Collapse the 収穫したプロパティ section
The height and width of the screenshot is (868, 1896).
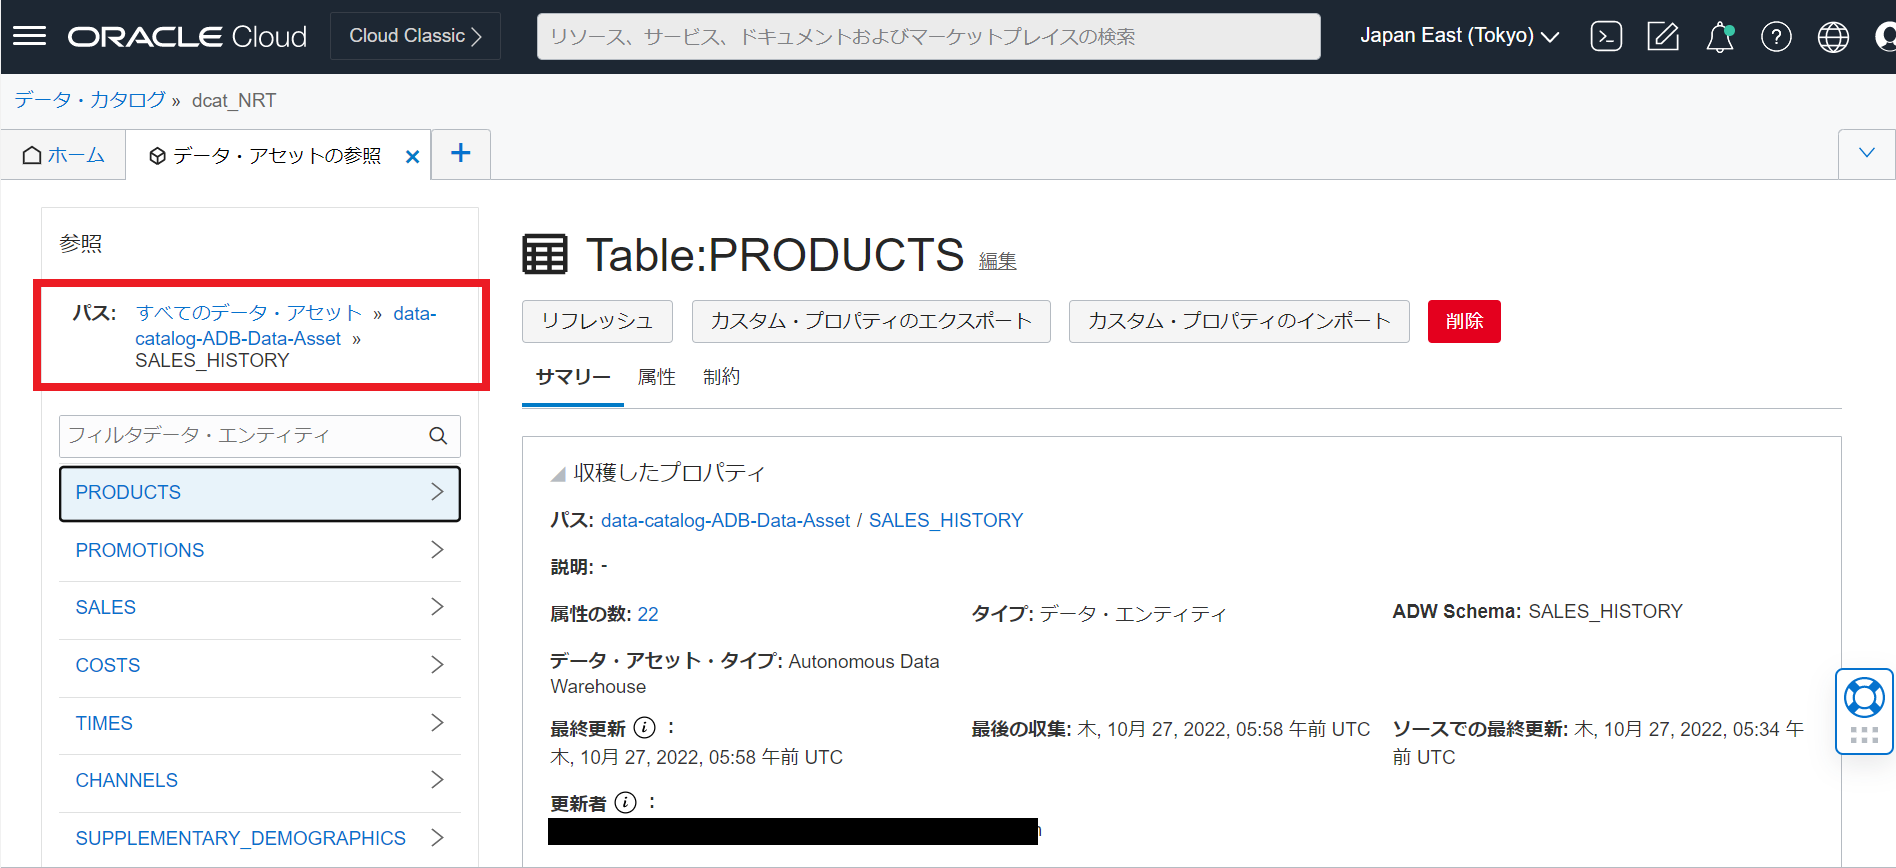(558, 474)
